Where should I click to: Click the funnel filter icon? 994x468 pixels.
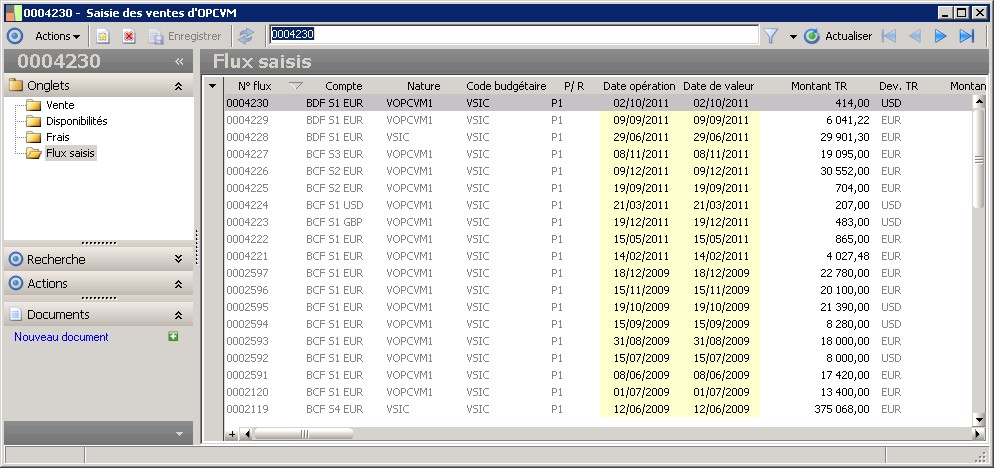click(x=771, y=36)
